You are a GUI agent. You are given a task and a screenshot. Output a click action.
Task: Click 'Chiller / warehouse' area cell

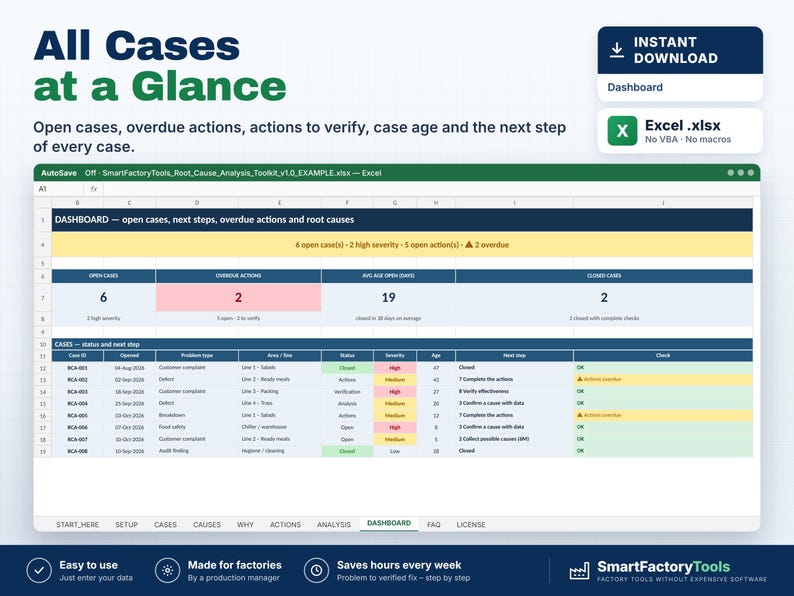[280, 427]
